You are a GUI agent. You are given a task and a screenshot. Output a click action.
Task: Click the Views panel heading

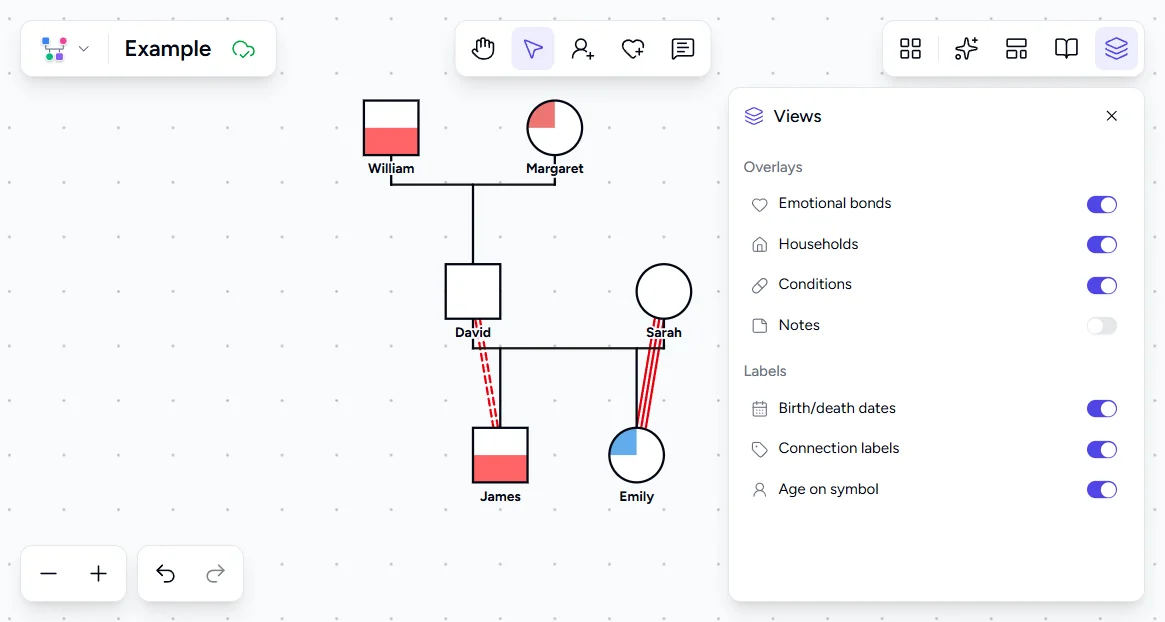pos(797,116)
